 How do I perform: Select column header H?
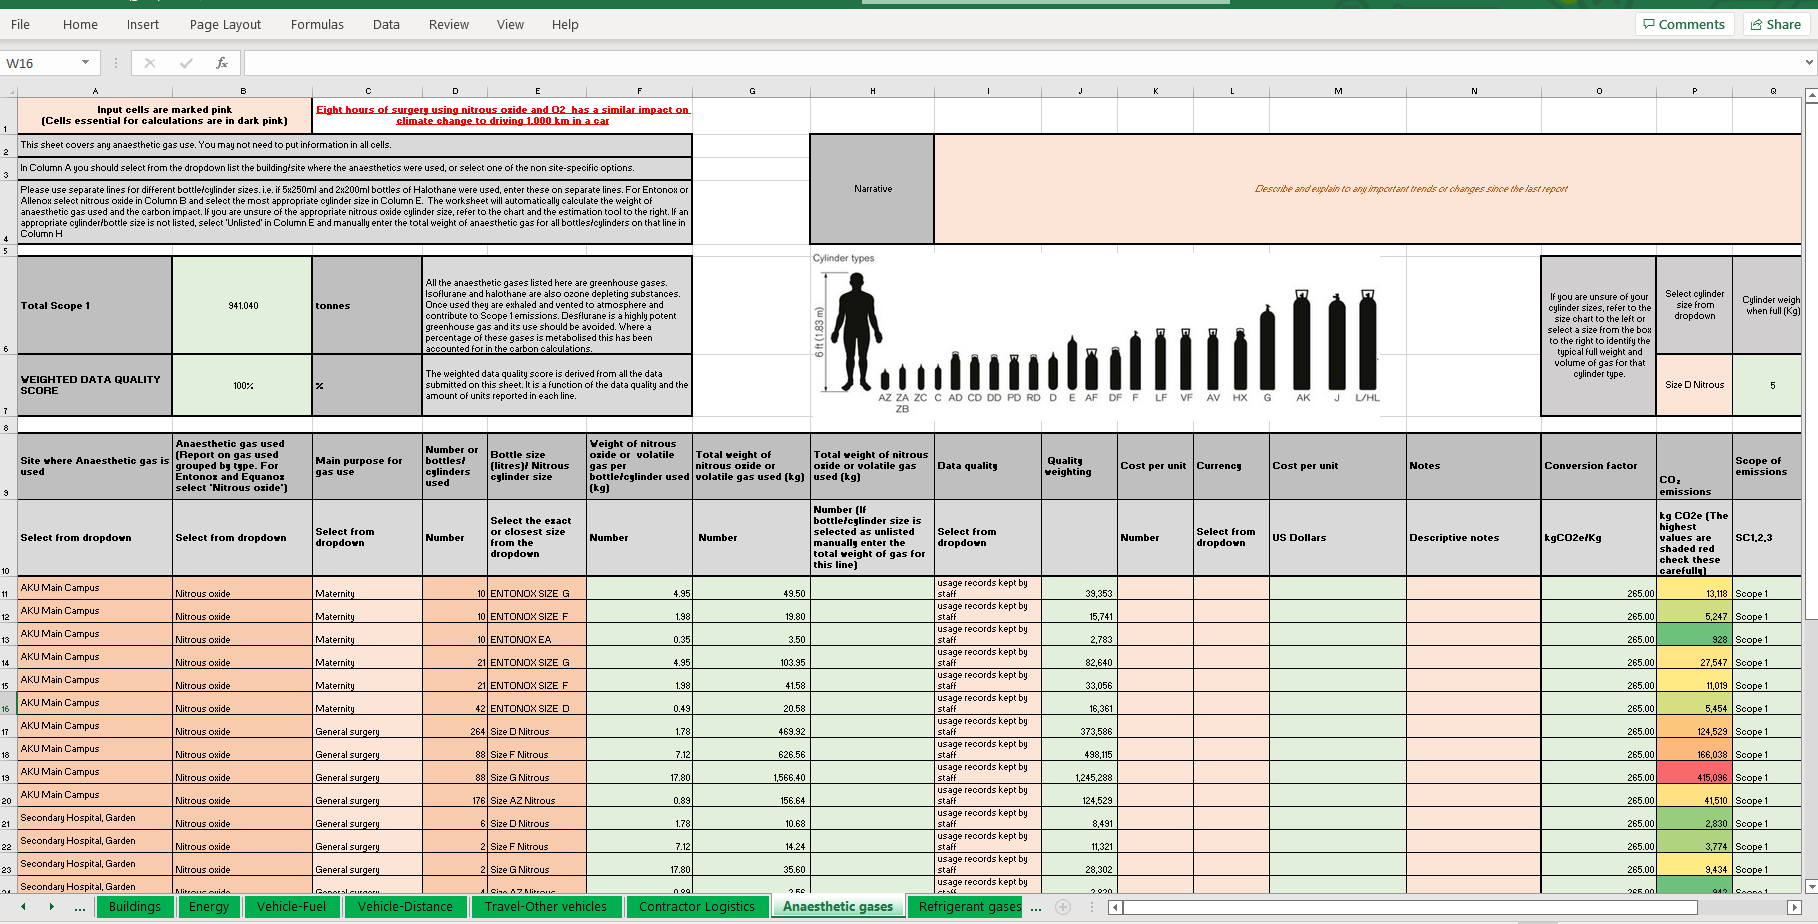[x=872, y=91]
